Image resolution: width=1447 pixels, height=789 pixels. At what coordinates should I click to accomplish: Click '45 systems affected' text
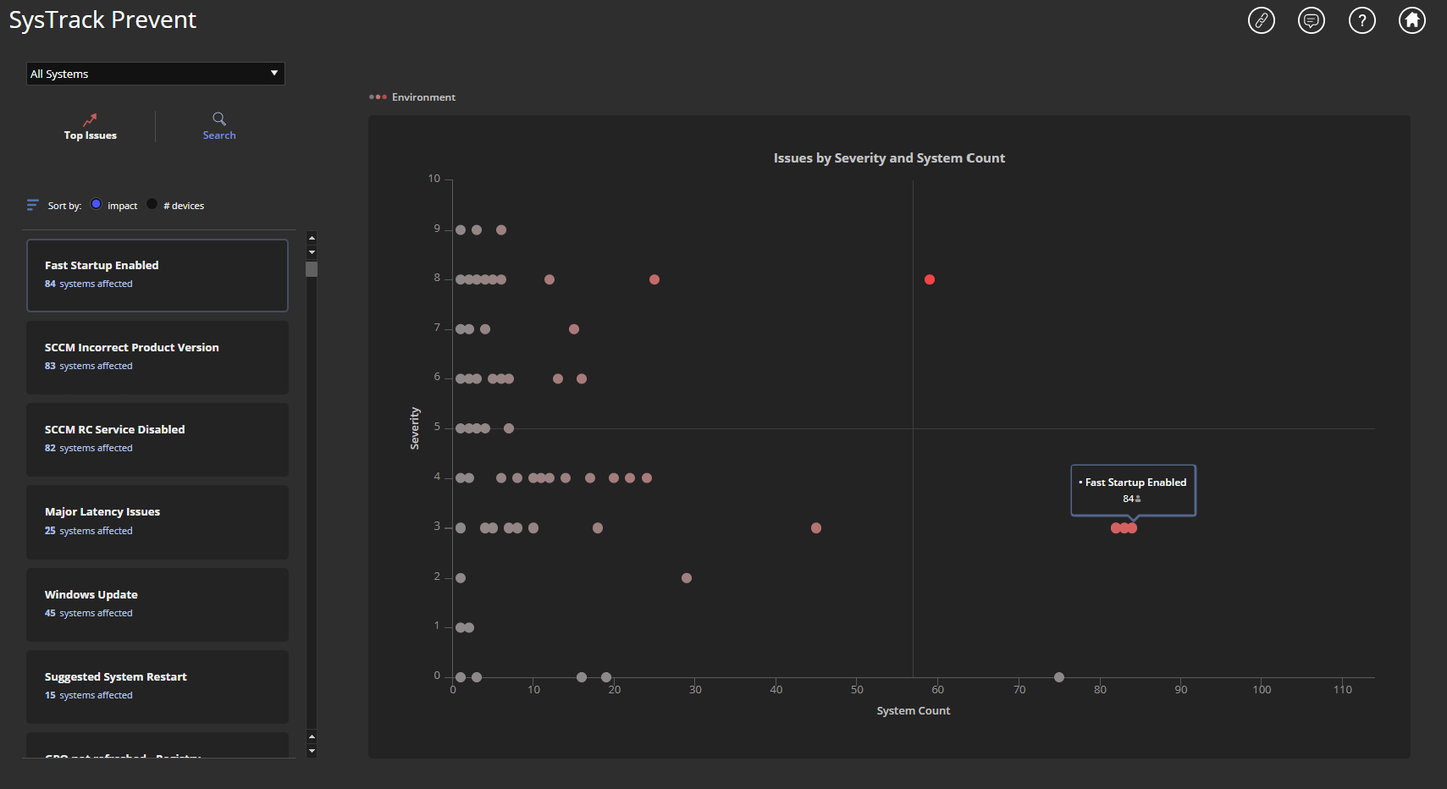click(89, 613)
